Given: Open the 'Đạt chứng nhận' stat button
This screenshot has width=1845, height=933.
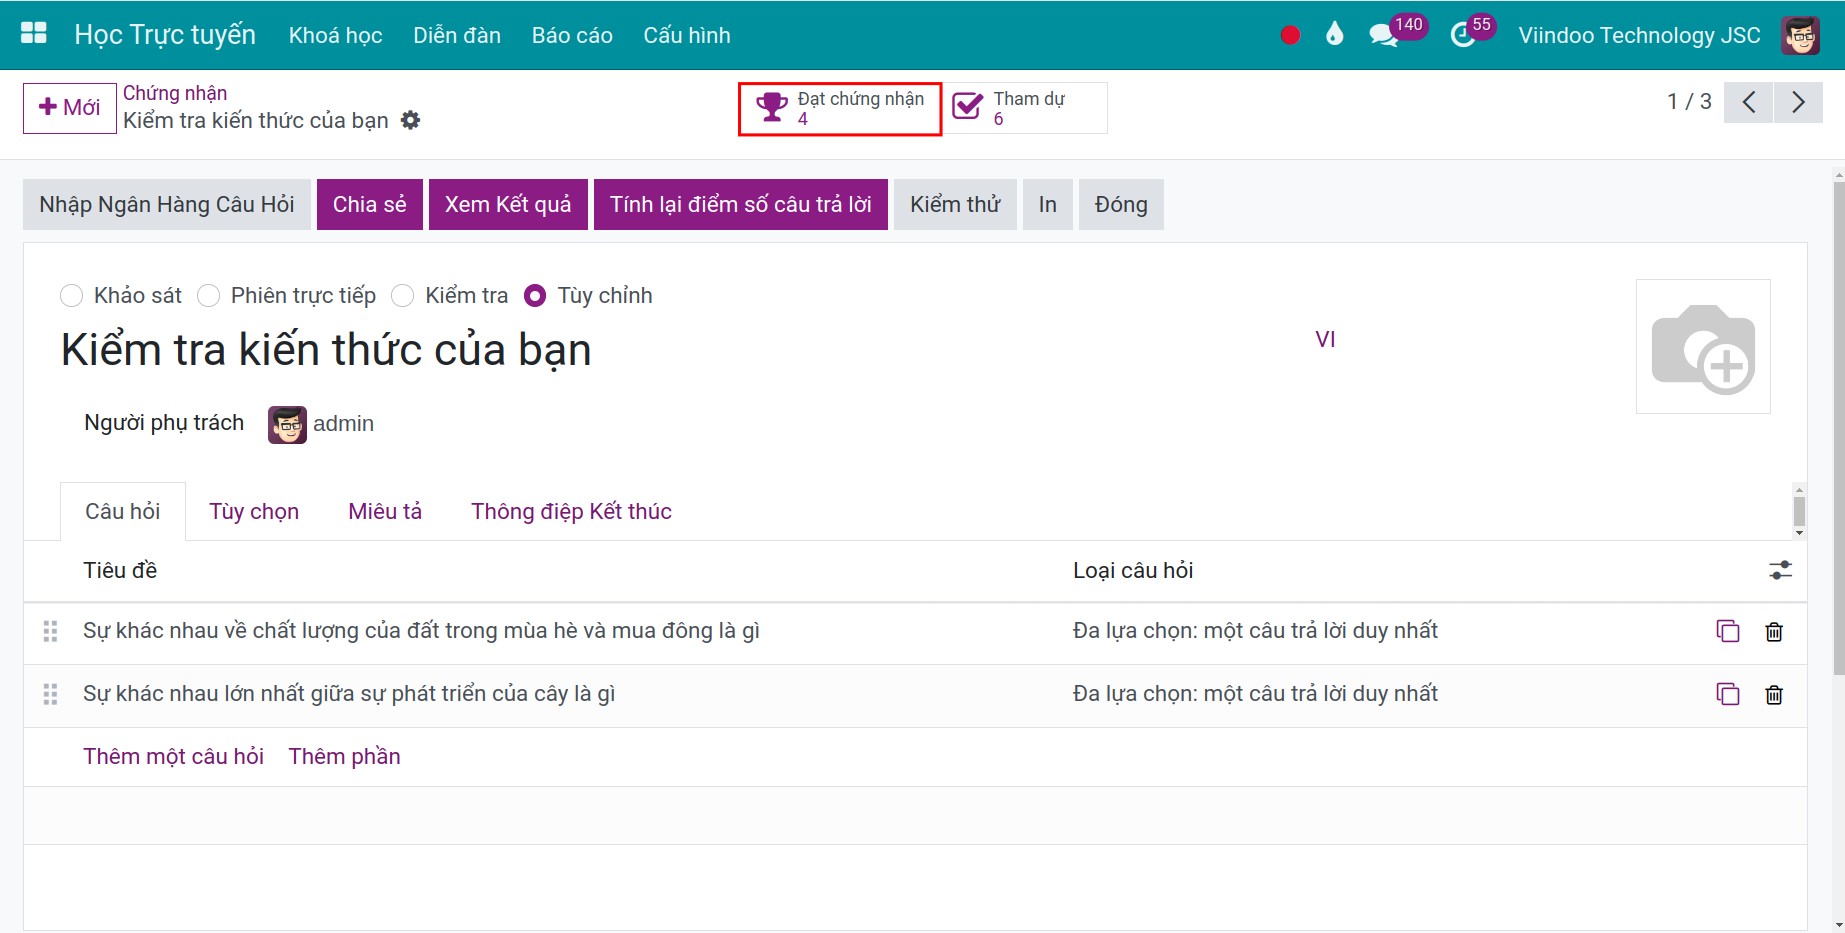Looking at the screenshot, I should [x=840, y=108].
